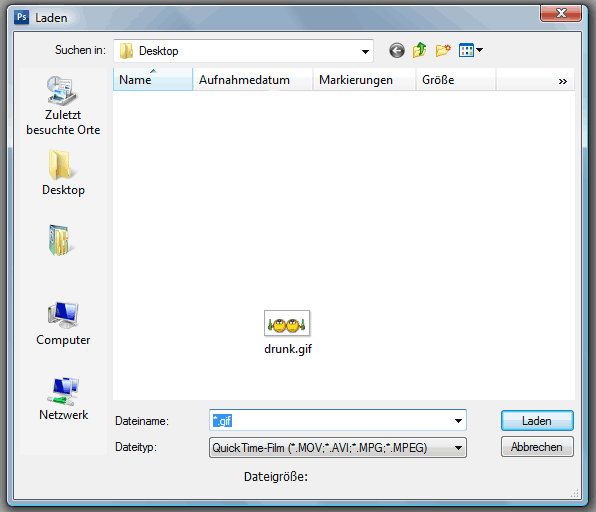Open Zuletzt besuchte Orte location
Viewport: 596px width, 512px height.
63,106
